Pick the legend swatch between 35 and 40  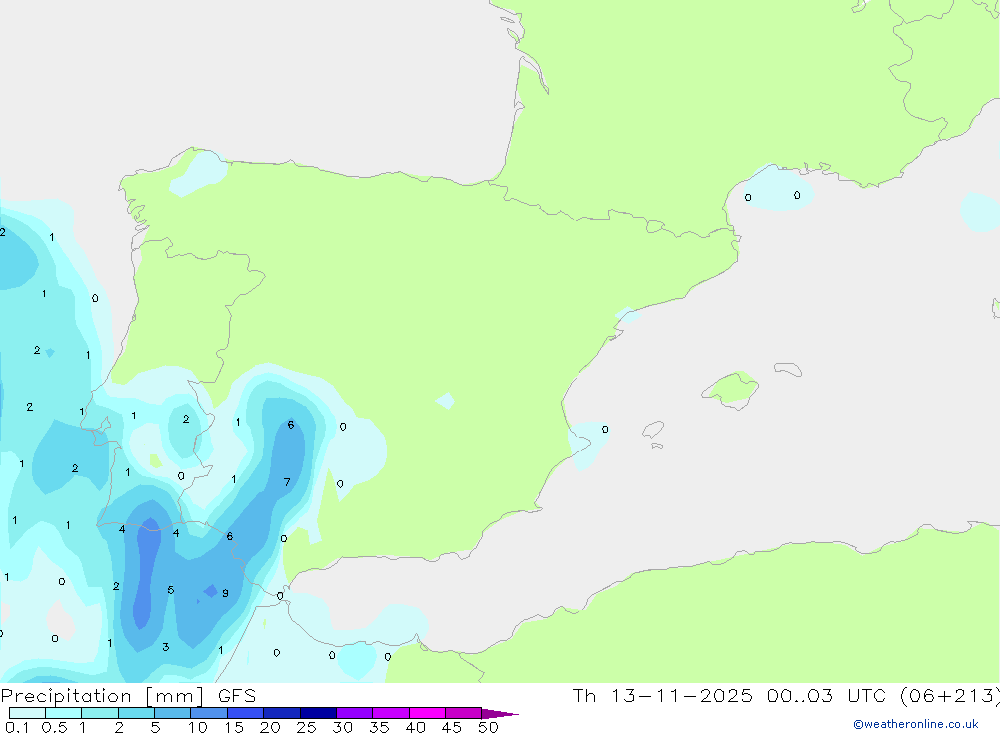point(390,713)
